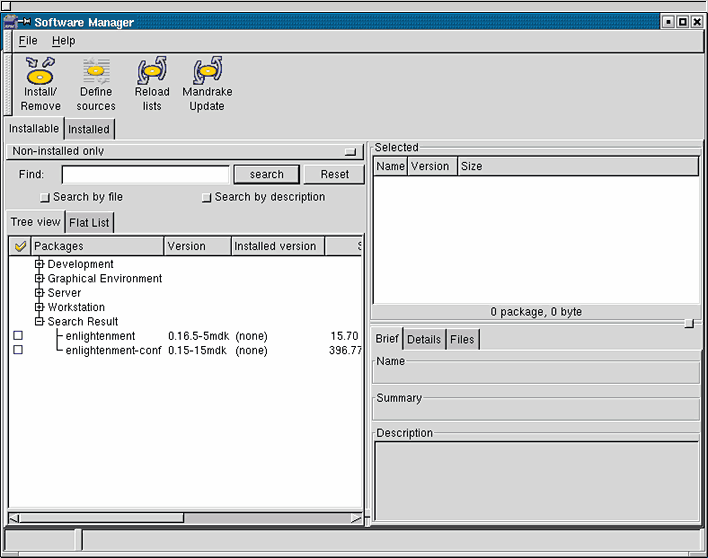The width and height of the screenshot is (708, 558).
Task: Click the pane divider handle below Selected list
Action: (x=689, y=323)
